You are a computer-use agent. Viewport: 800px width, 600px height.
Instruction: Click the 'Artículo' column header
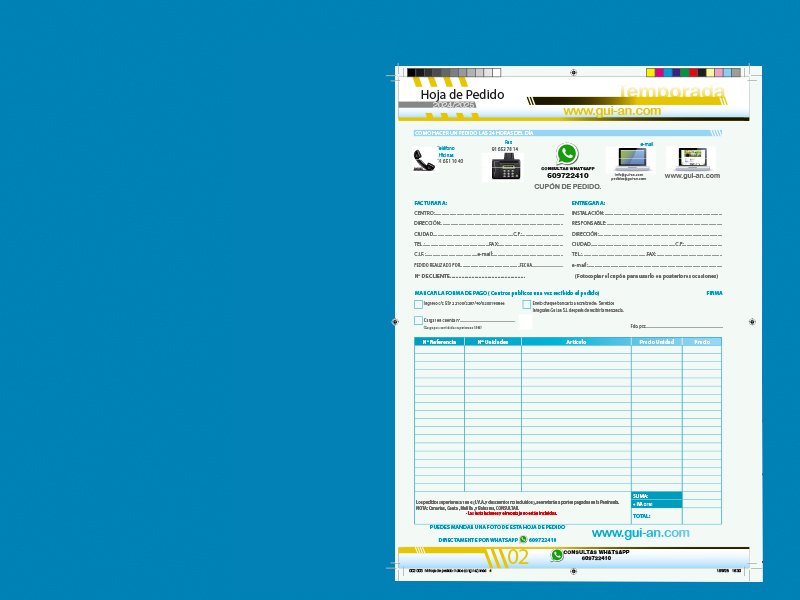(576, 342)
